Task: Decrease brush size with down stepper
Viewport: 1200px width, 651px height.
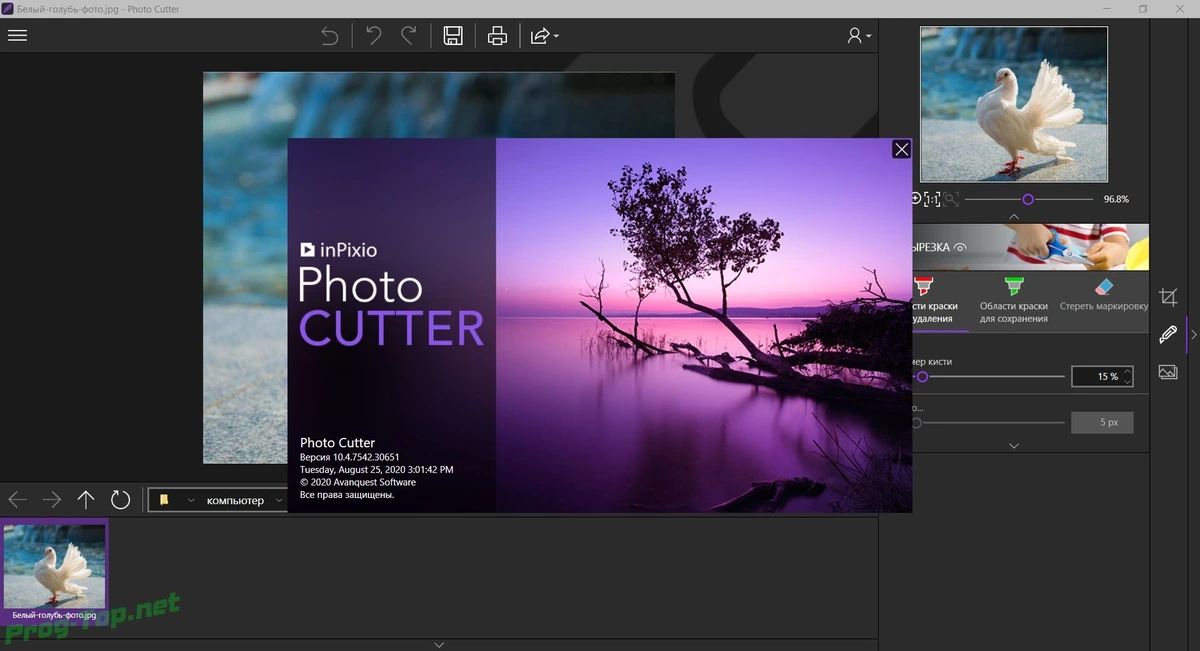Action: [x=1128, y=382]
